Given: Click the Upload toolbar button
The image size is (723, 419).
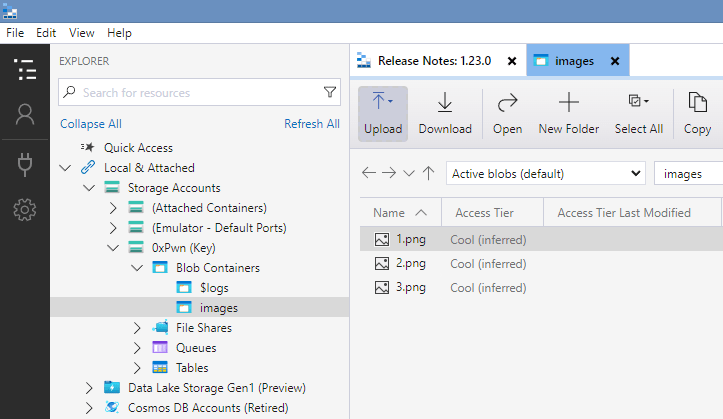Looking at the screenshot, I should [x=383, y=112].
